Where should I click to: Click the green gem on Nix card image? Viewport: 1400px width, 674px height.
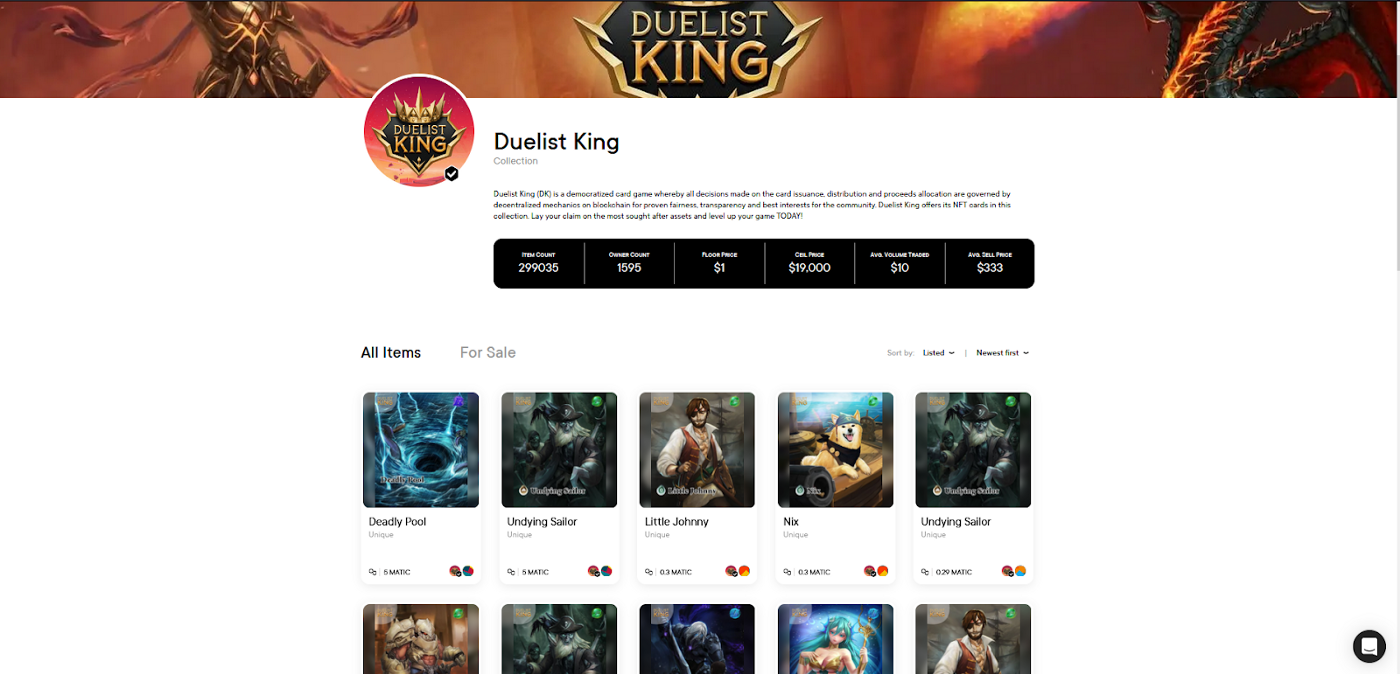(873, 402)
